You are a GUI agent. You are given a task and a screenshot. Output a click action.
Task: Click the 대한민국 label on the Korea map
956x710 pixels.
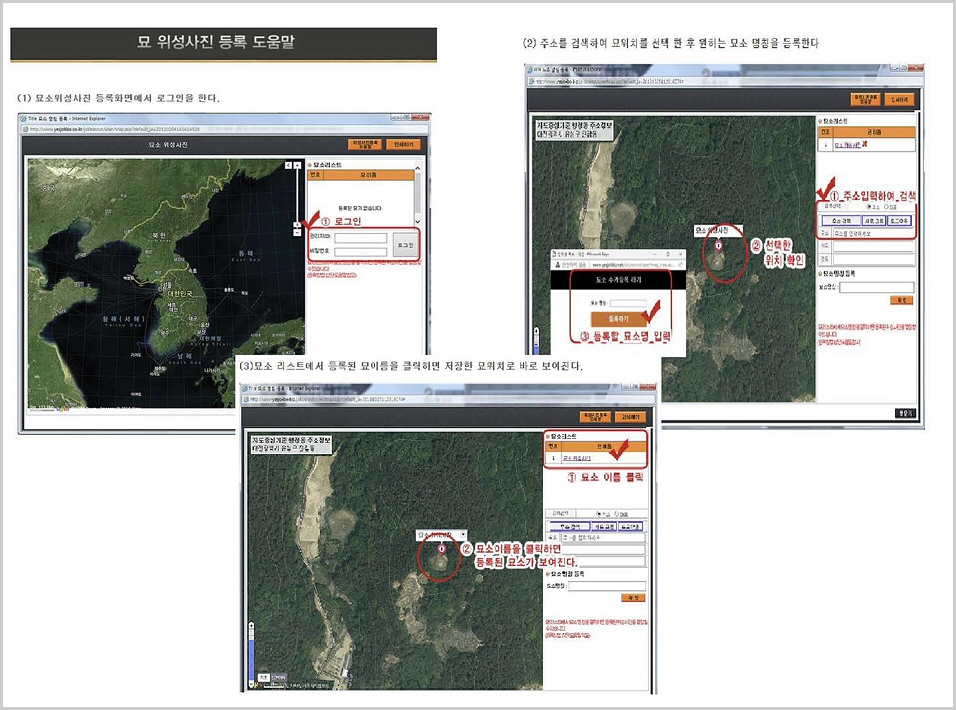[x=179, y=293]
